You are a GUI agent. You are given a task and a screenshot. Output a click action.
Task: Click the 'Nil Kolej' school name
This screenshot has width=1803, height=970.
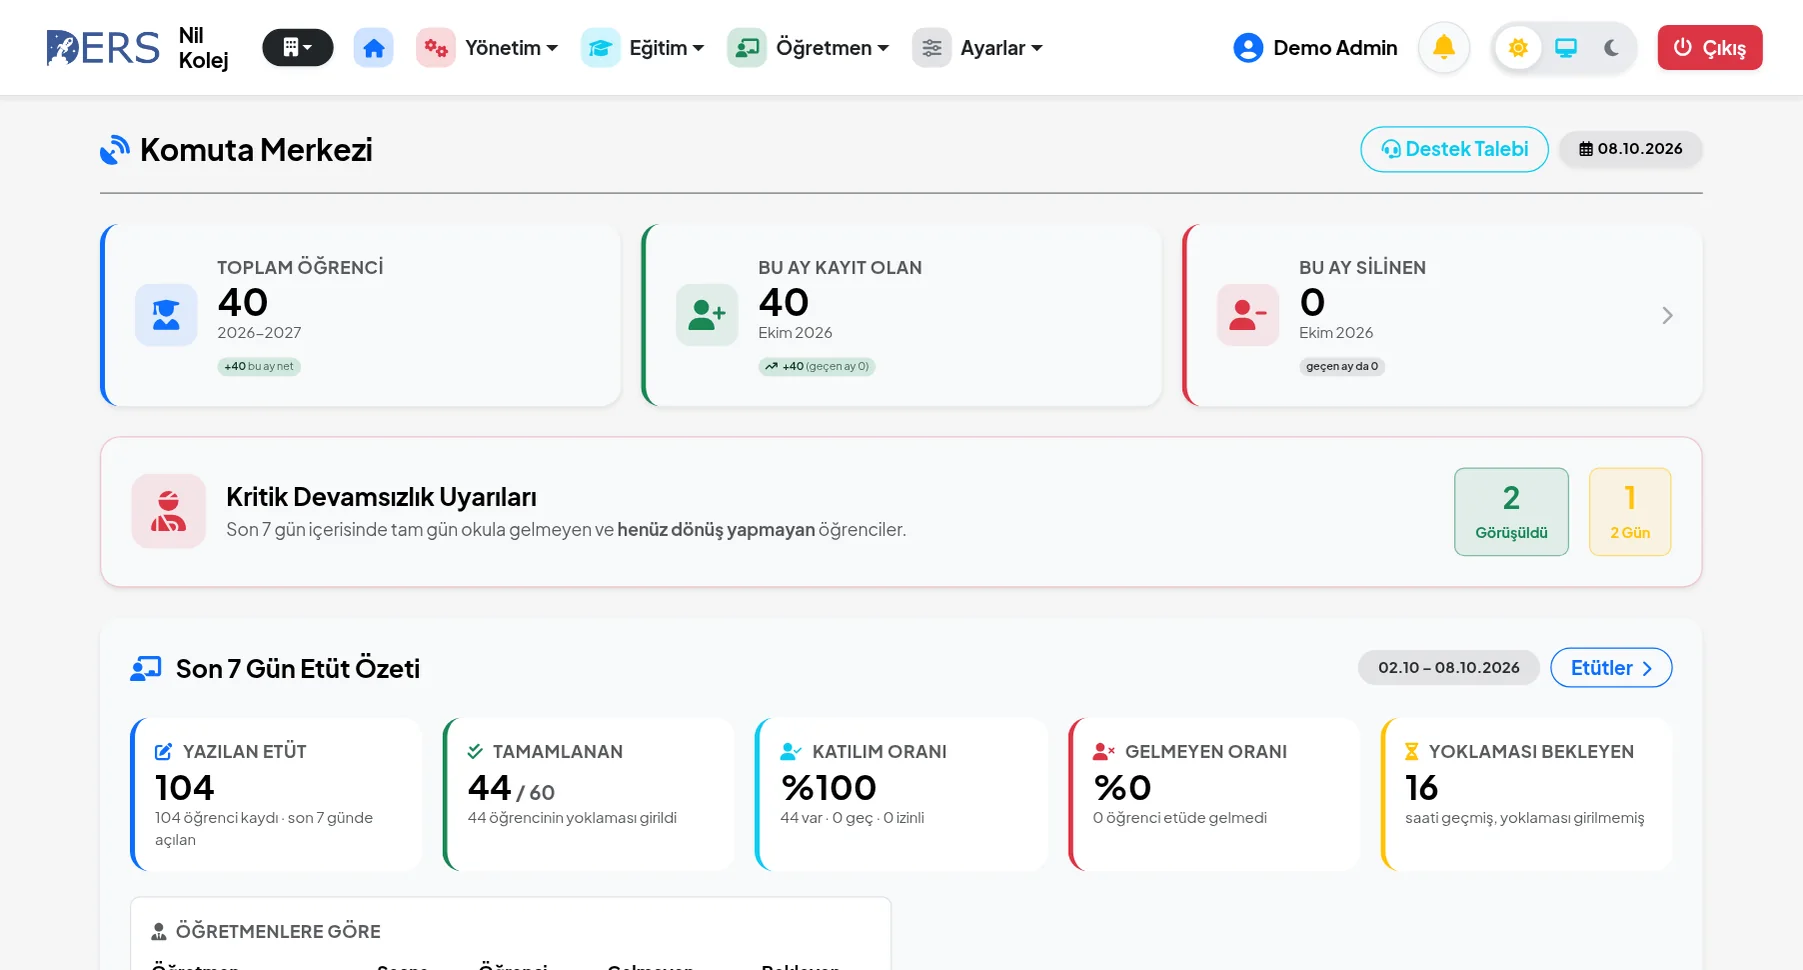tap(203, 48)
